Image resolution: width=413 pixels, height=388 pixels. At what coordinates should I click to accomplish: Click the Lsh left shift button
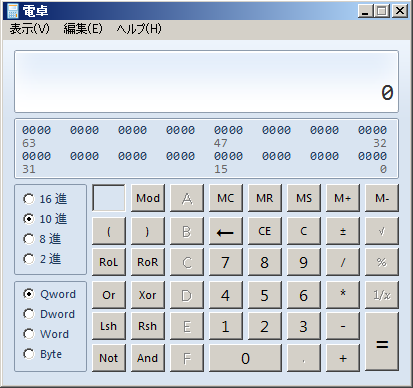pos(109,326)
